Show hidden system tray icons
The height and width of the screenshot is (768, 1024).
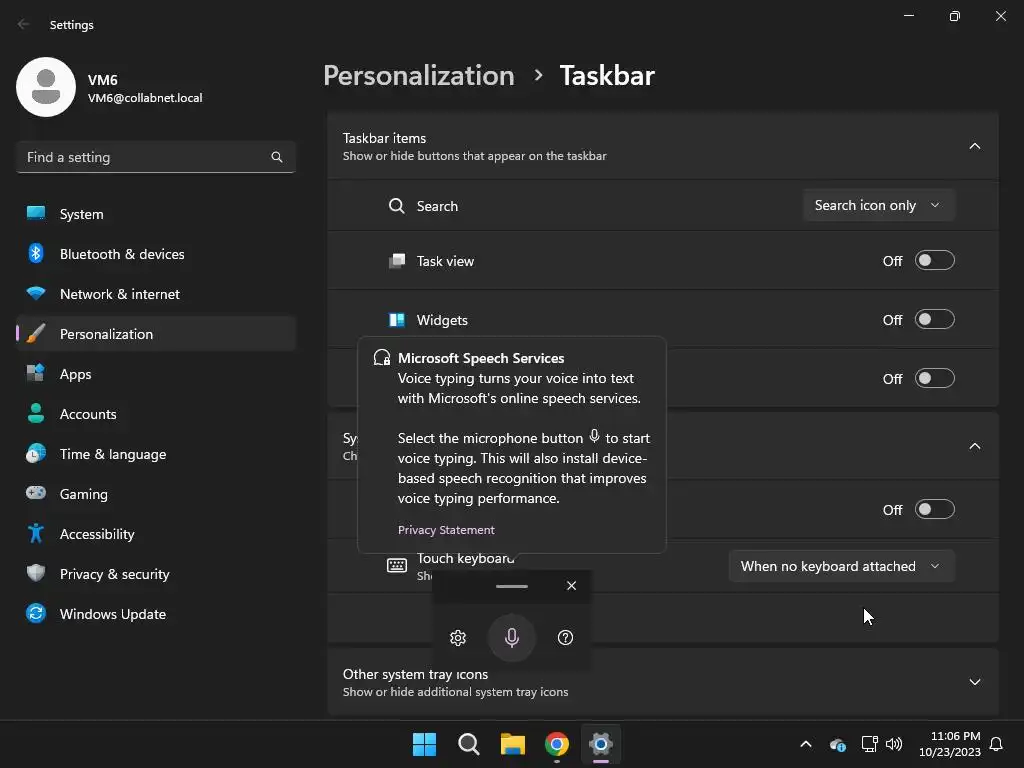click(x=806, y=744)
